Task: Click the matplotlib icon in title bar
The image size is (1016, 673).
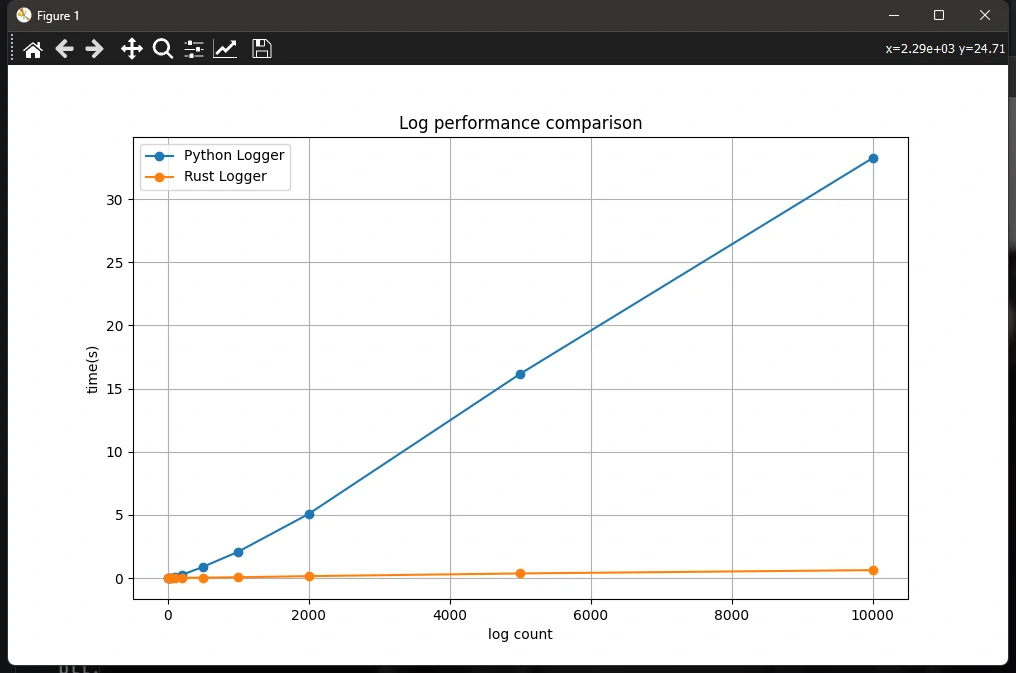Action: click(24, 15)
